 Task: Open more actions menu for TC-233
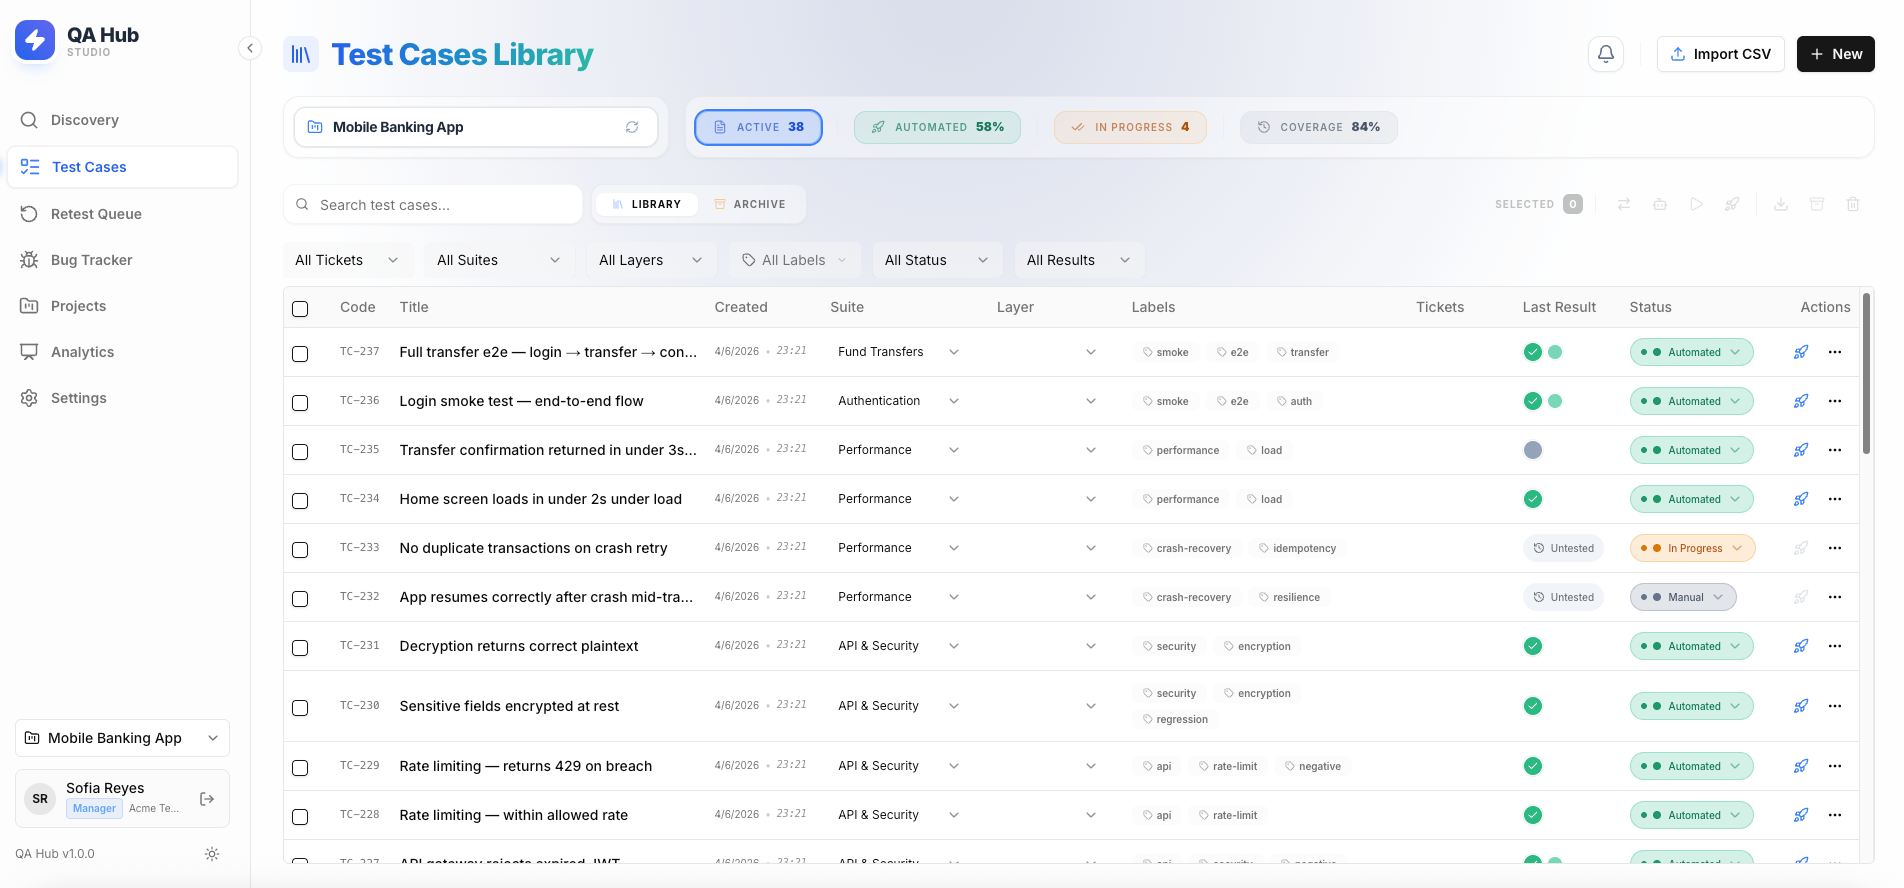(1835, 548)
